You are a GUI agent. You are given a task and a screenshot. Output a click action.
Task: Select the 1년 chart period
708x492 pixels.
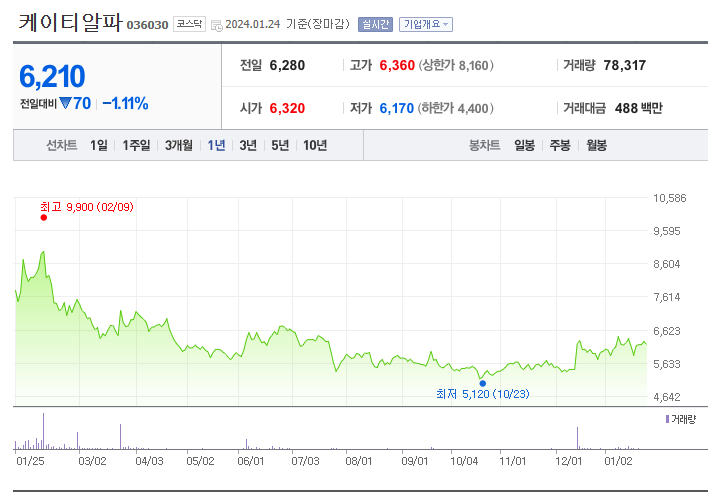pyautogui.click(x=216, y=145)
